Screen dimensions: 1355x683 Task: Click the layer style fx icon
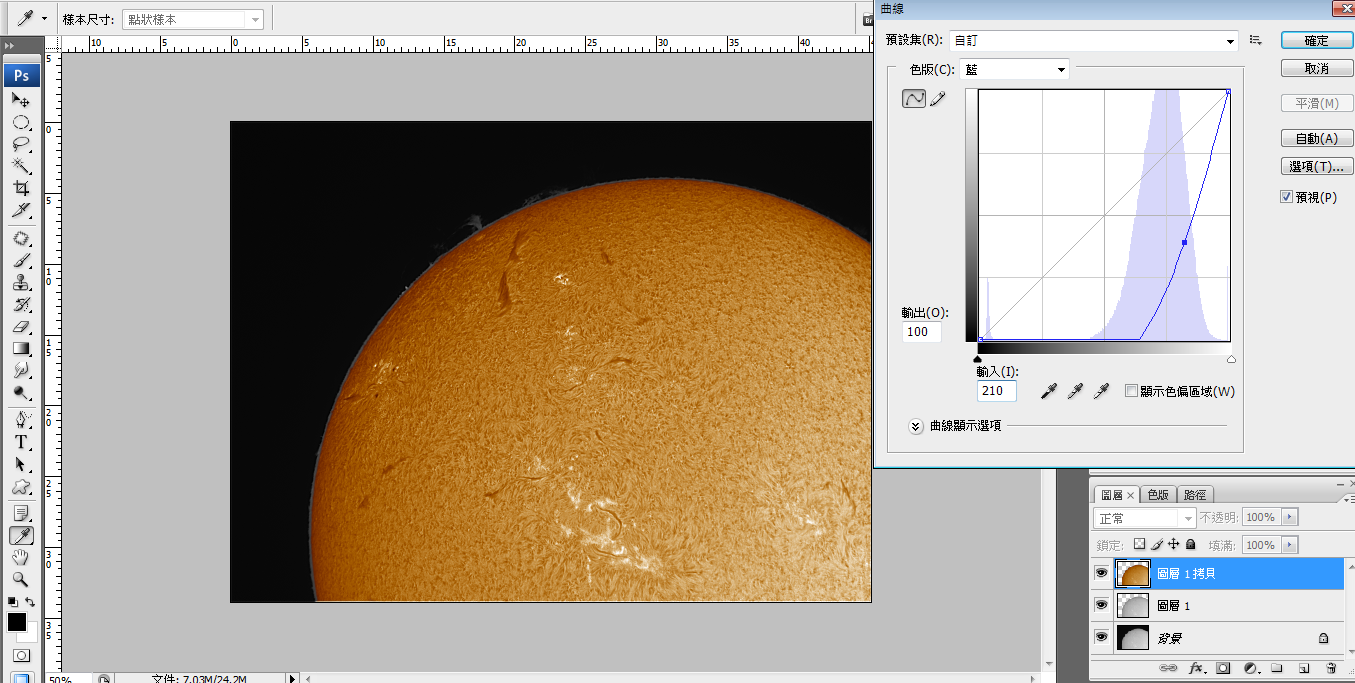(1195, 668)
